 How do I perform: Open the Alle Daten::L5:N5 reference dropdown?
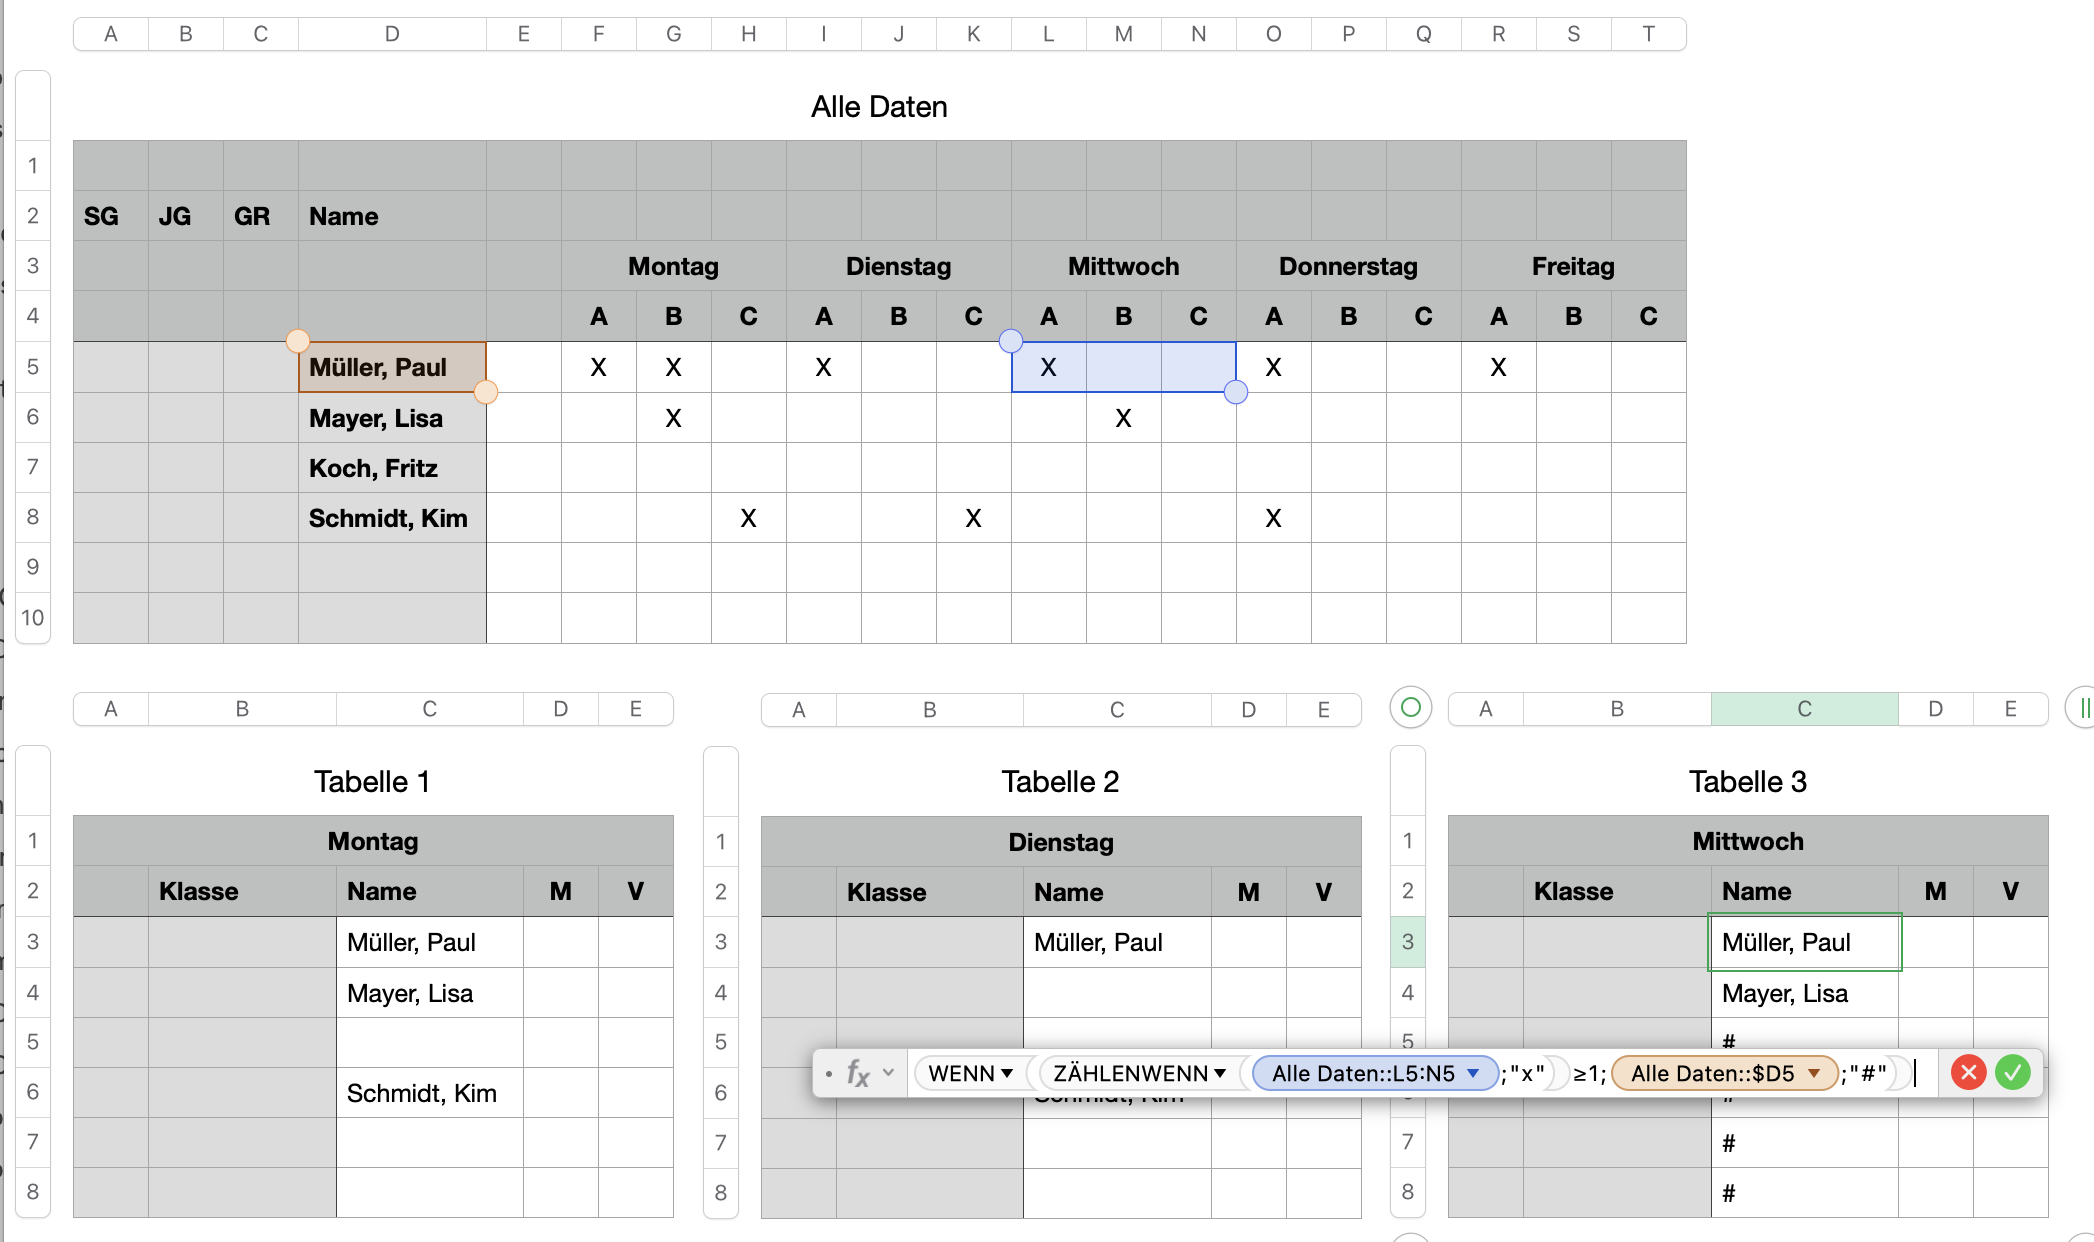pyautogui.click(x=1473, y=1073)
